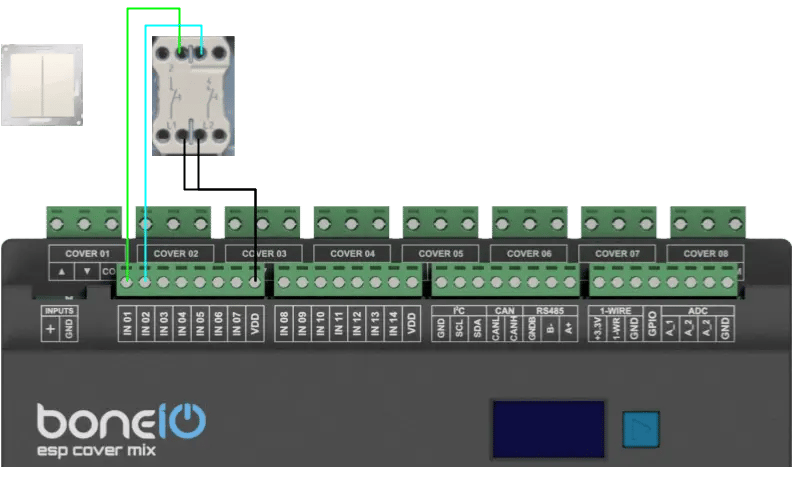This screenshot has width=792, height=477.
Task: Select the COVER 02 label
Action: (176, 254)
